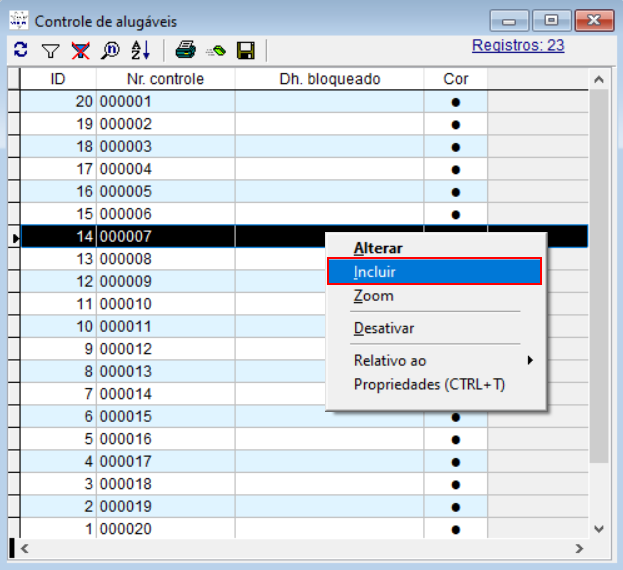Image resolution: width=623 pixels, height=570 pixels.
Task: Click the green eraser icon in the toolbar
Action: pos(215,49)
